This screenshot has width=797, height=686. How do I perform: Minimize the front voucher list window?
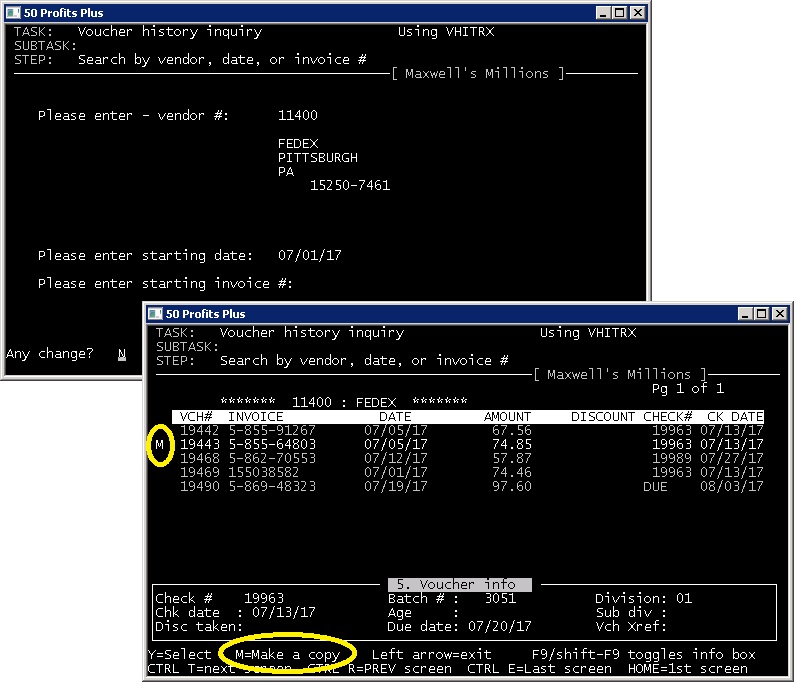pyautogui.click(x=743, y=314)
